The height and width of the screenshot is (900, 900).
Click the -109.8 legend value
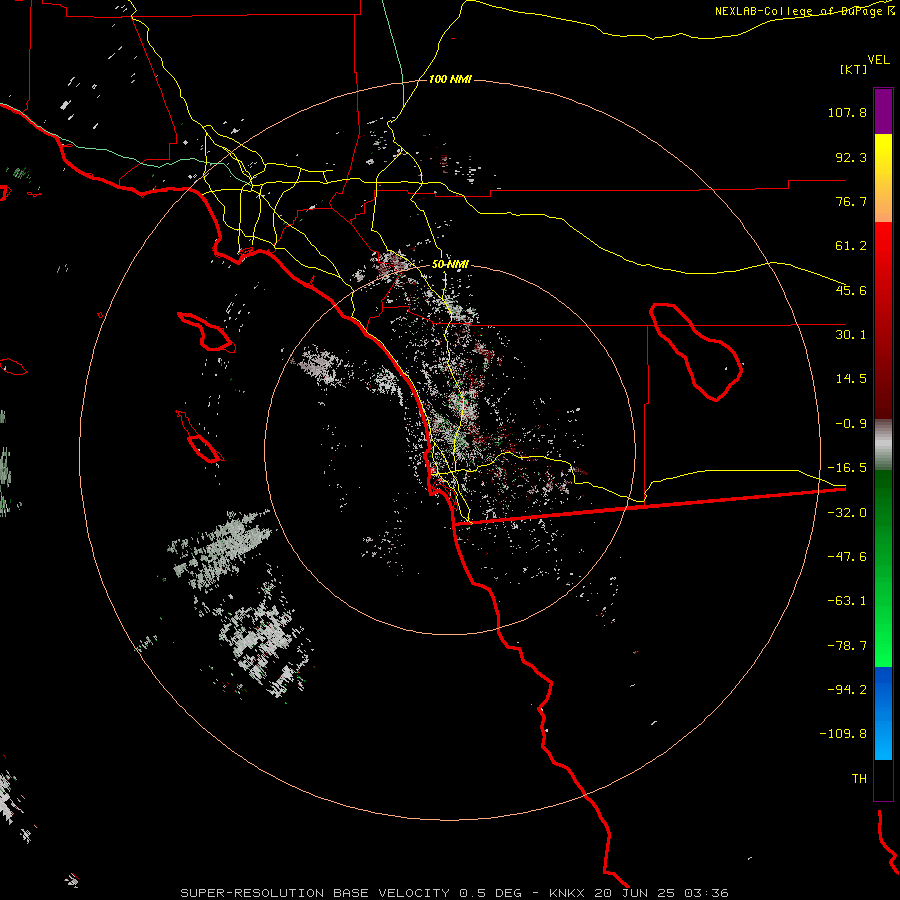[843, 734]
